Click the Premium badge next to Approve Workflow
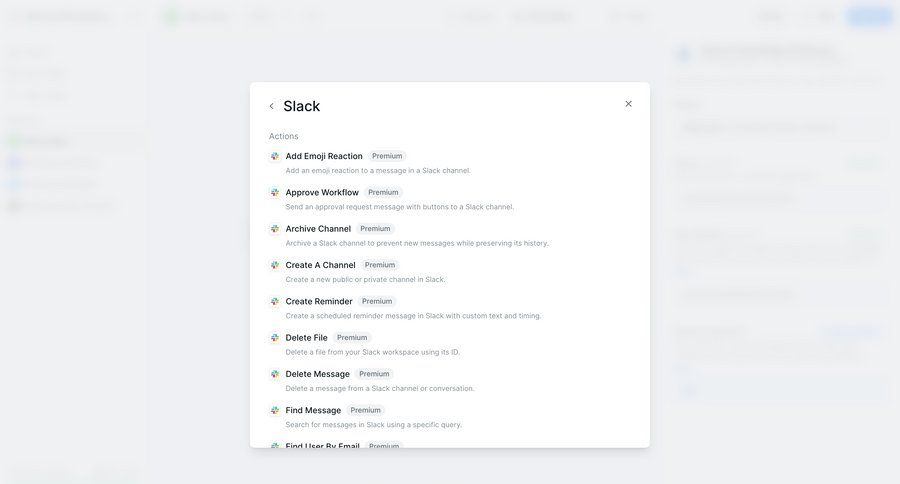The height and width of the screenshot is (484, 900). click(383, 192)
